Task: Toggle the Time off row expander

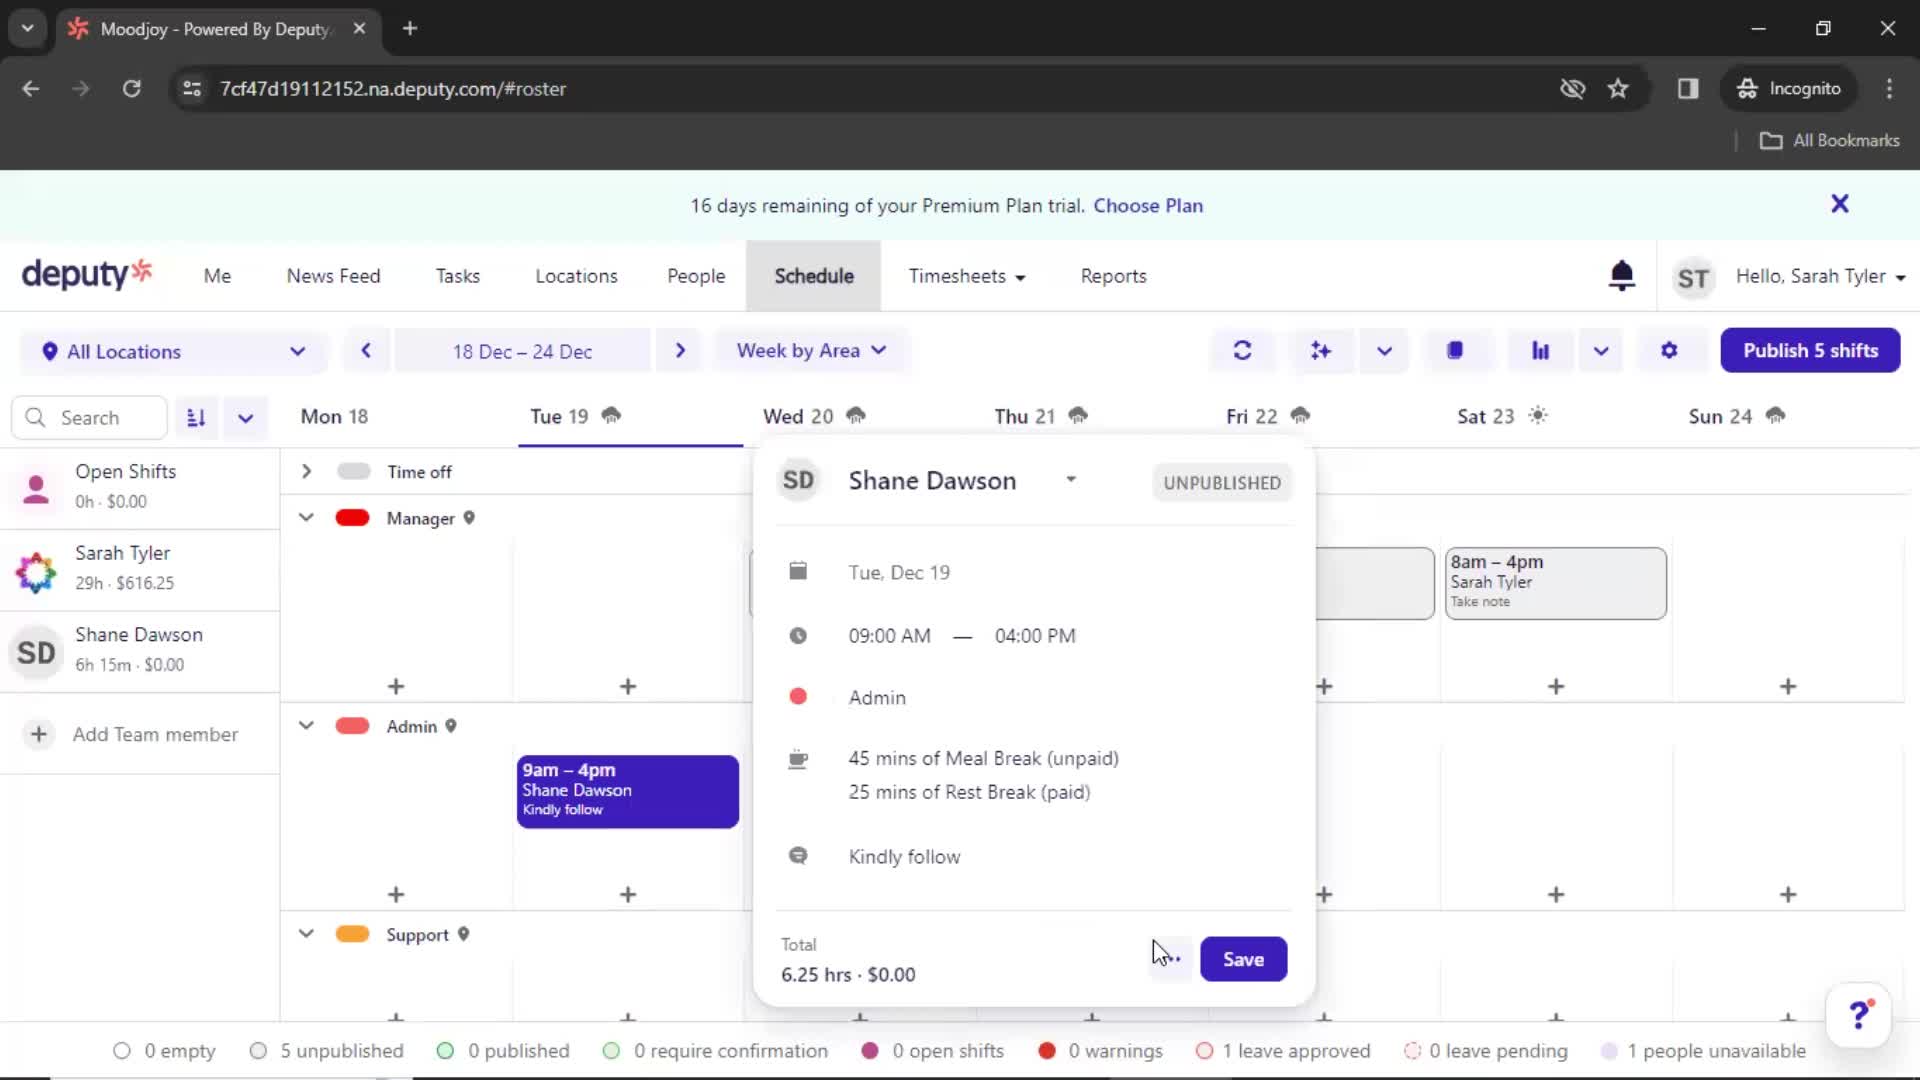Action: (305, 471)
